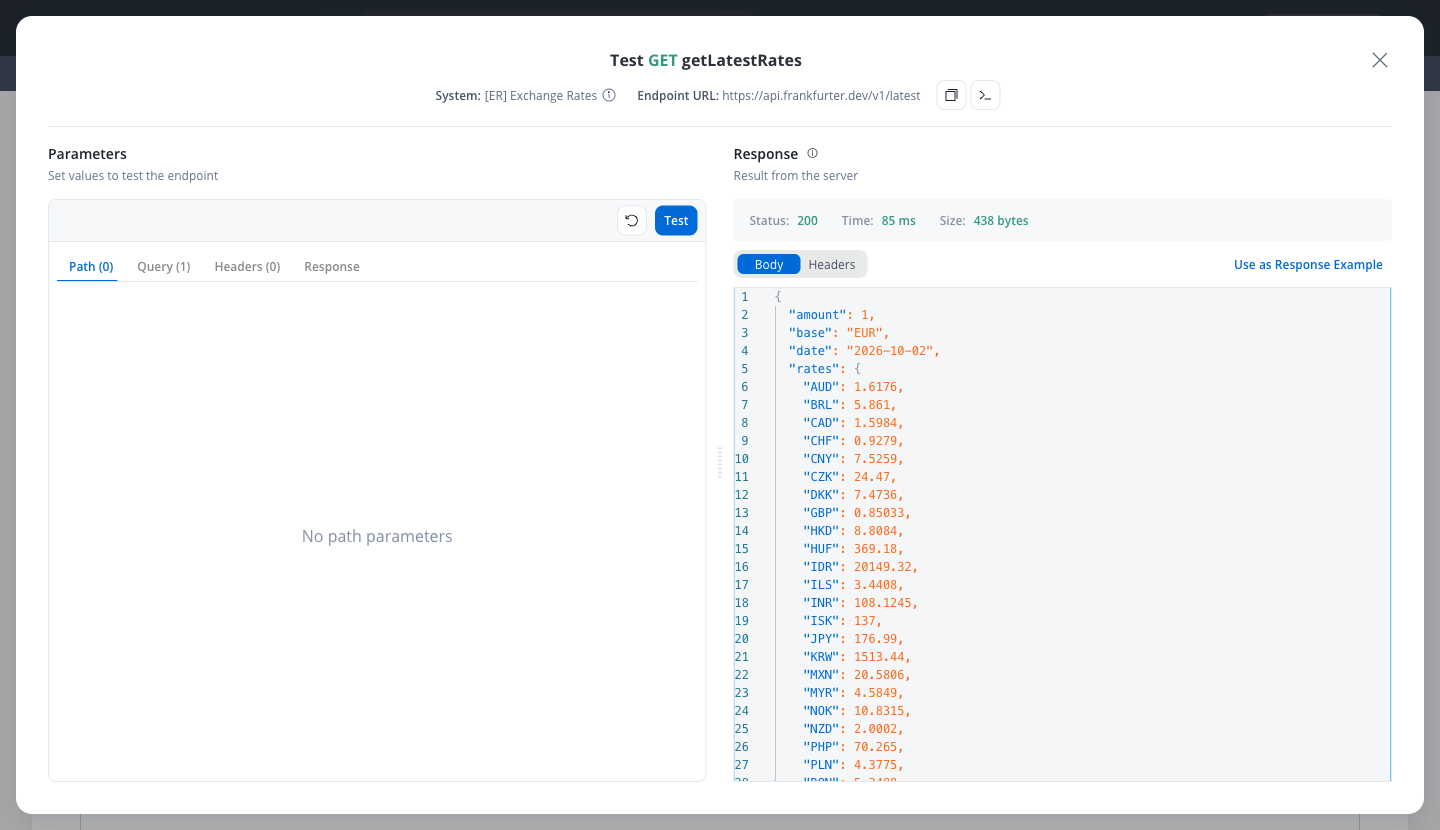
Task: Click the No path parameters message
Action: tap(377, 537)
